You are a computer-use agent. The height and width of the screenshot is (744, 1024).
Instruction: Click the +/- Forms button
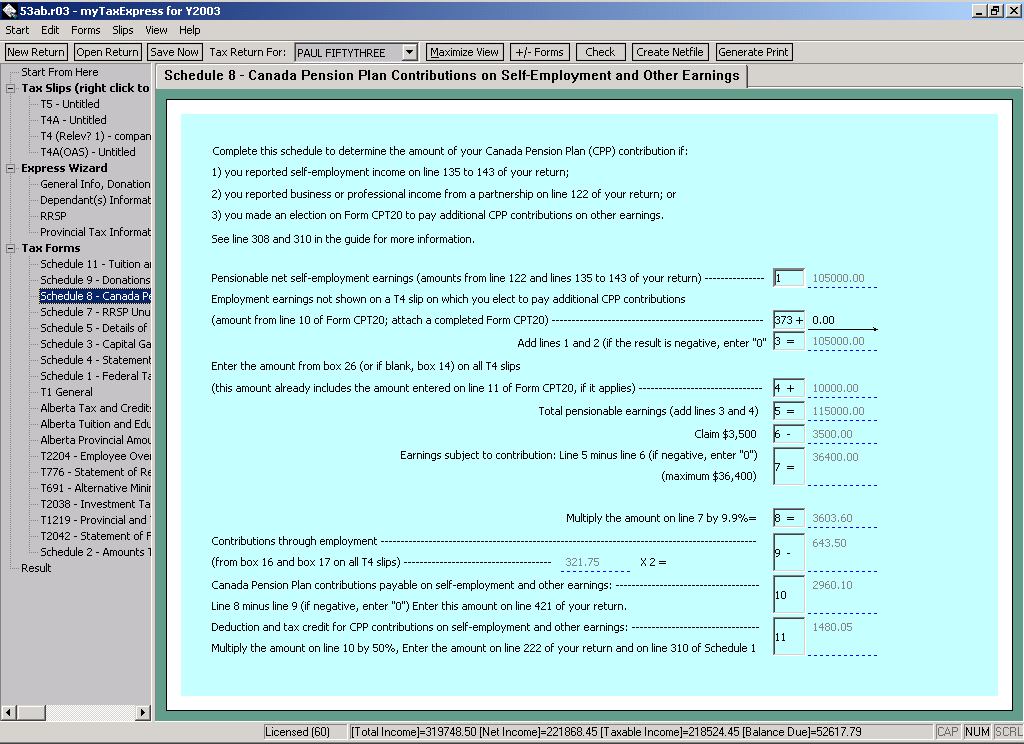click(x=539, y=52)
